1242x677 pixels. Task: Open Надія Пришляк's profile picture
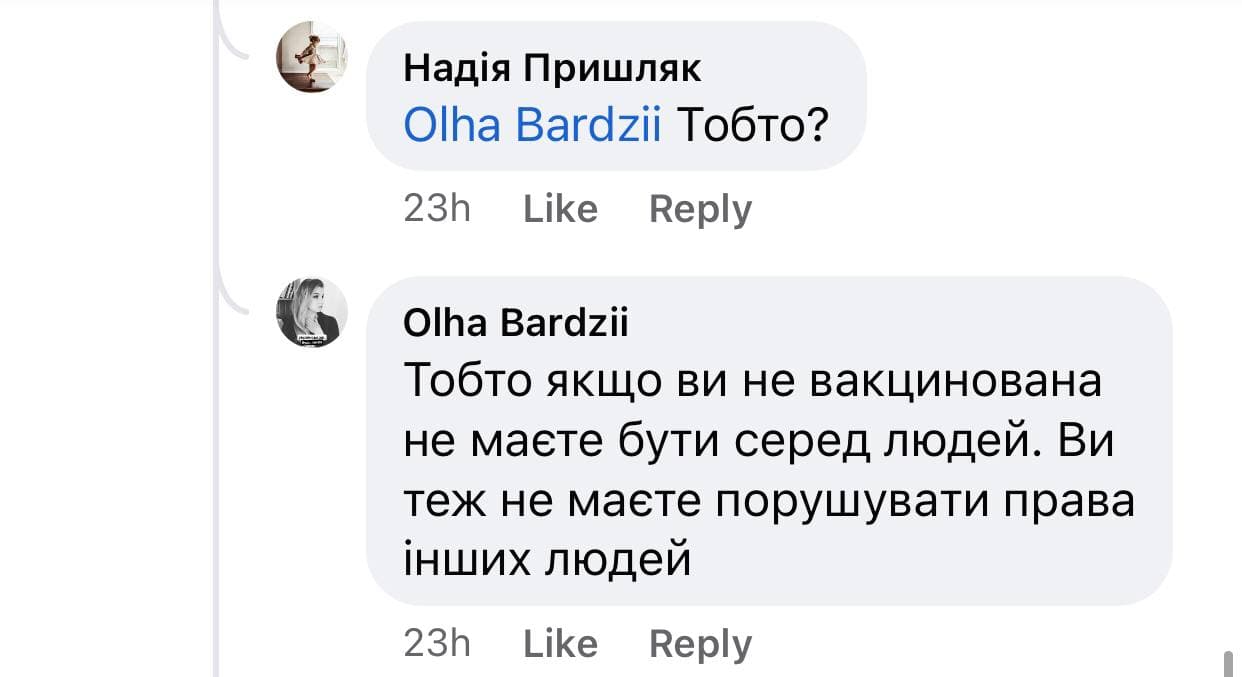(x=311, y=57)
